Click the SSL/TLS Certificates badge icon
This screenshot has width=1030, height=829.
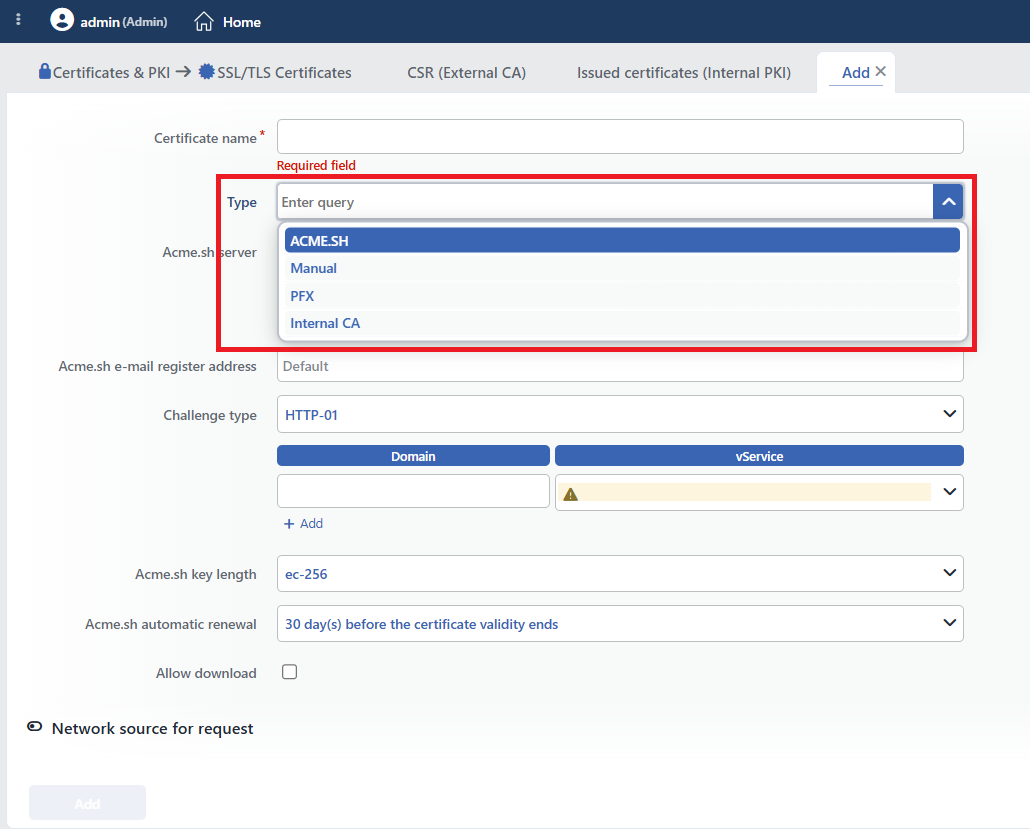pos(206,72)
